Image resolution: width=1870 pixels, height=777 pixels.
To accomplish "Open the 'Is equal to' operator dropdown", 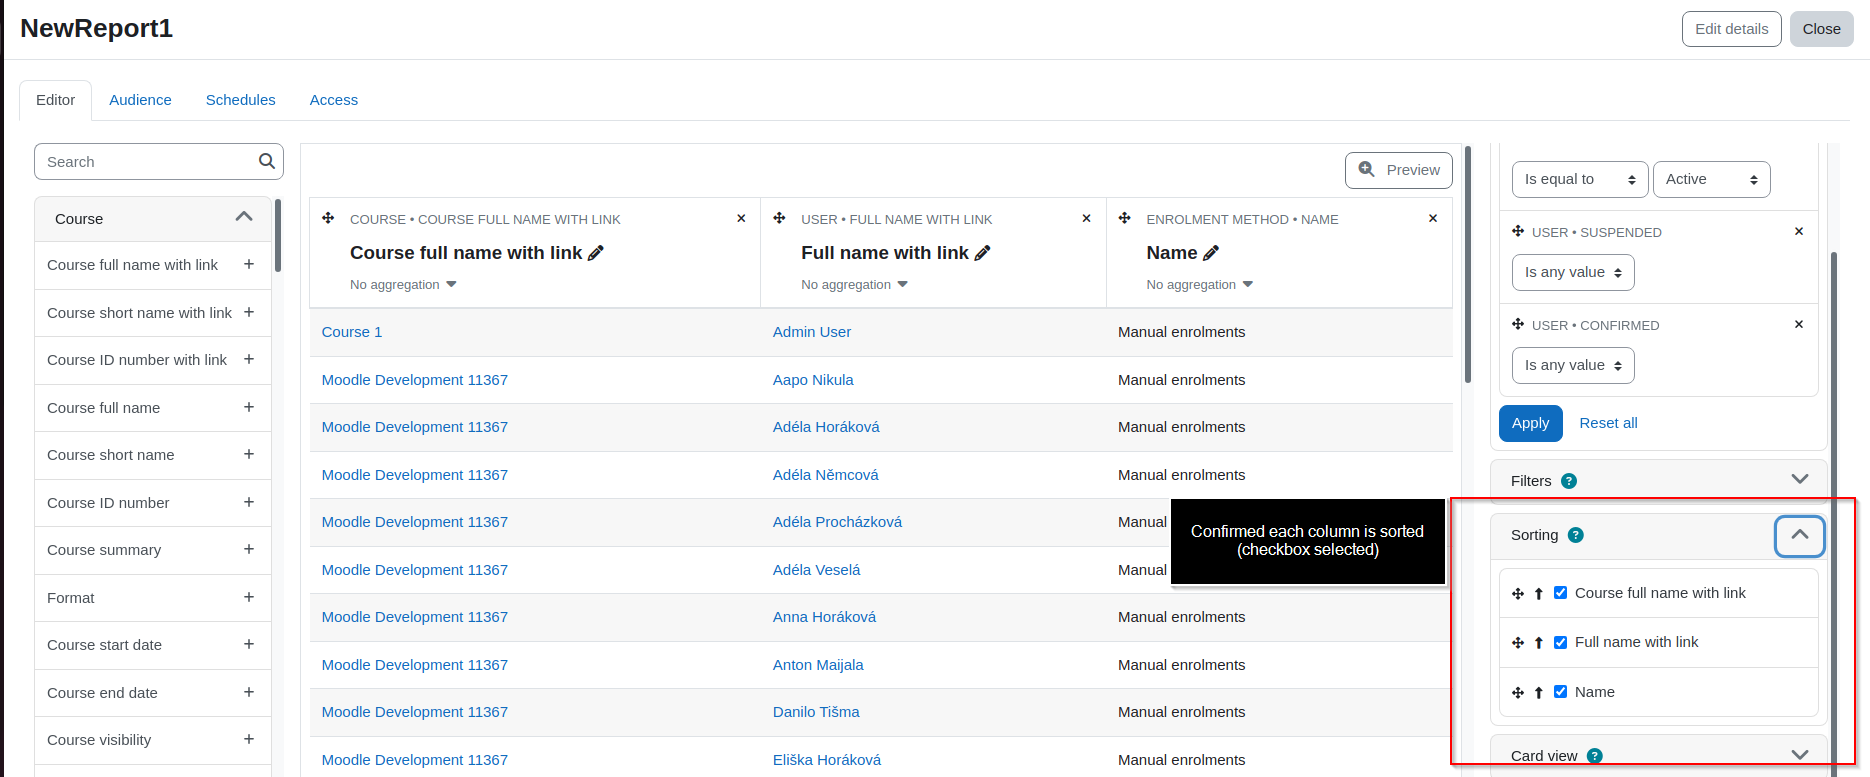I will (x=1580, y=179).
